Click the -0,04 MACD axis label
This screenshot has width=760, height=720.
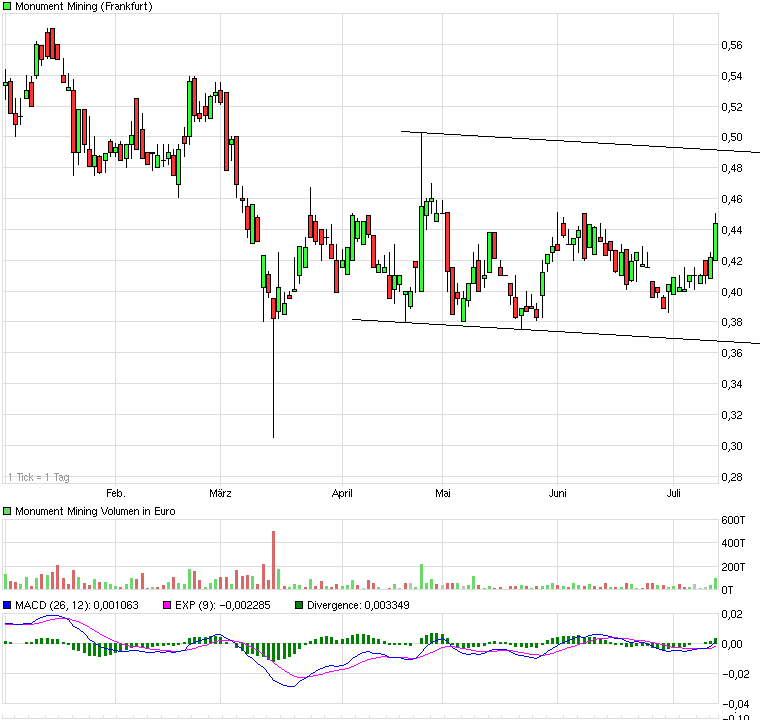pos(736,704)
